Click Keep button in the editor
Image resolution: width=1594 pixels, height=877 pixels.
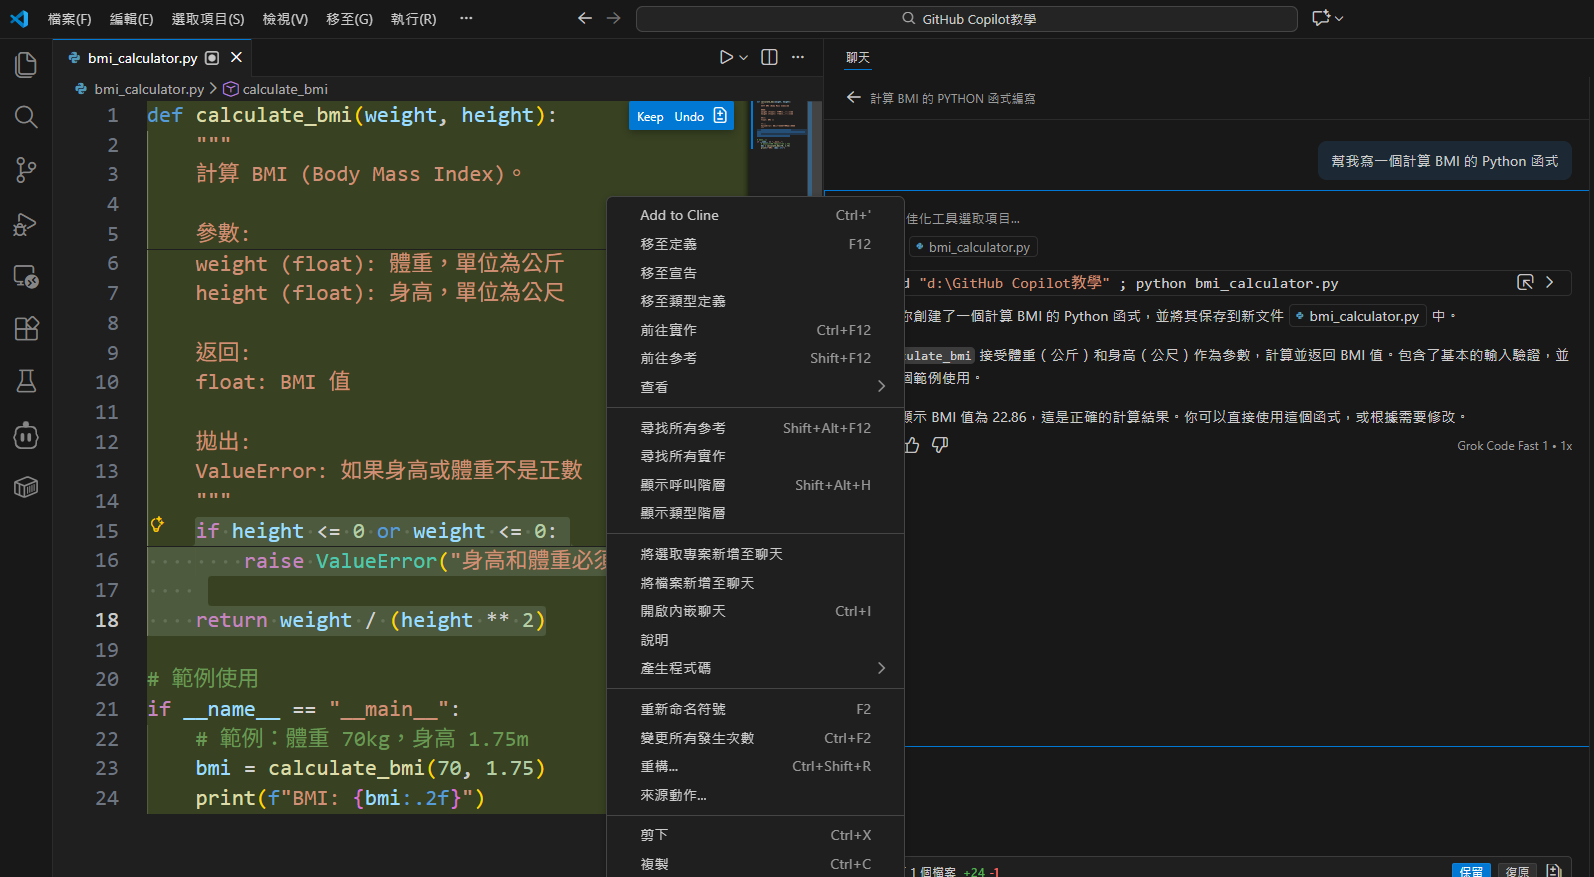pyautogui.click(x=650, y=117)
